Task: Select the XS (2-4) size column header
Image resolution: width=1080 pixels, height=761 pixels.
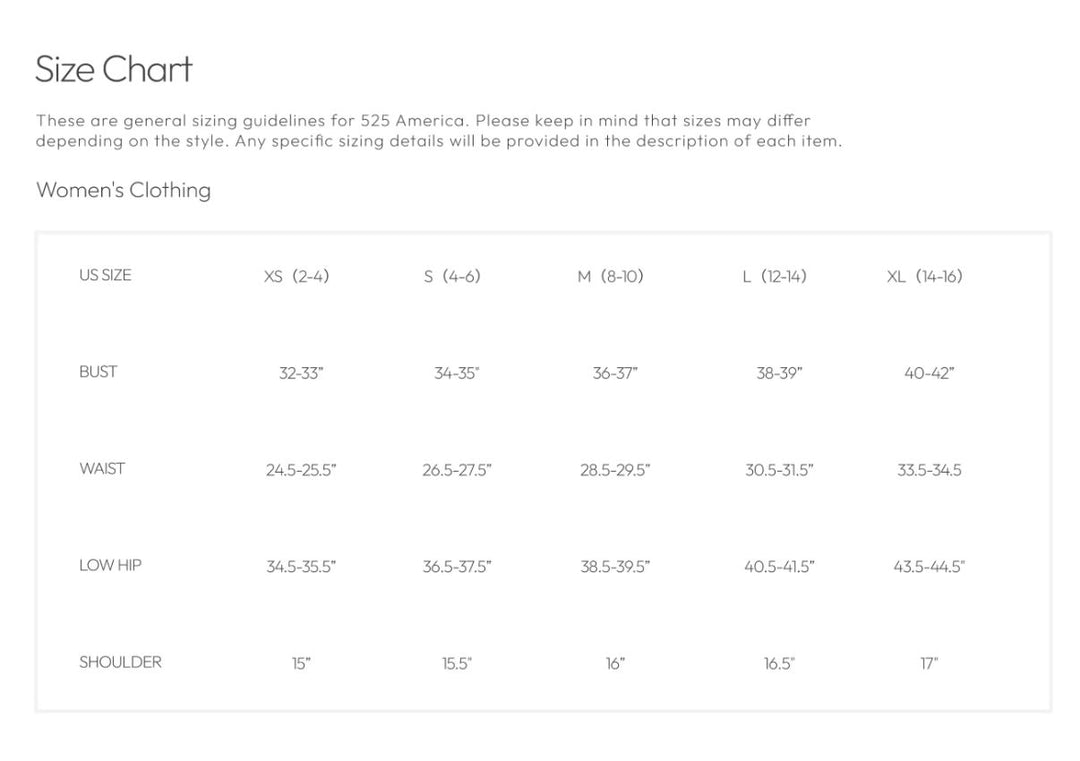Action: tap(296, 276)
